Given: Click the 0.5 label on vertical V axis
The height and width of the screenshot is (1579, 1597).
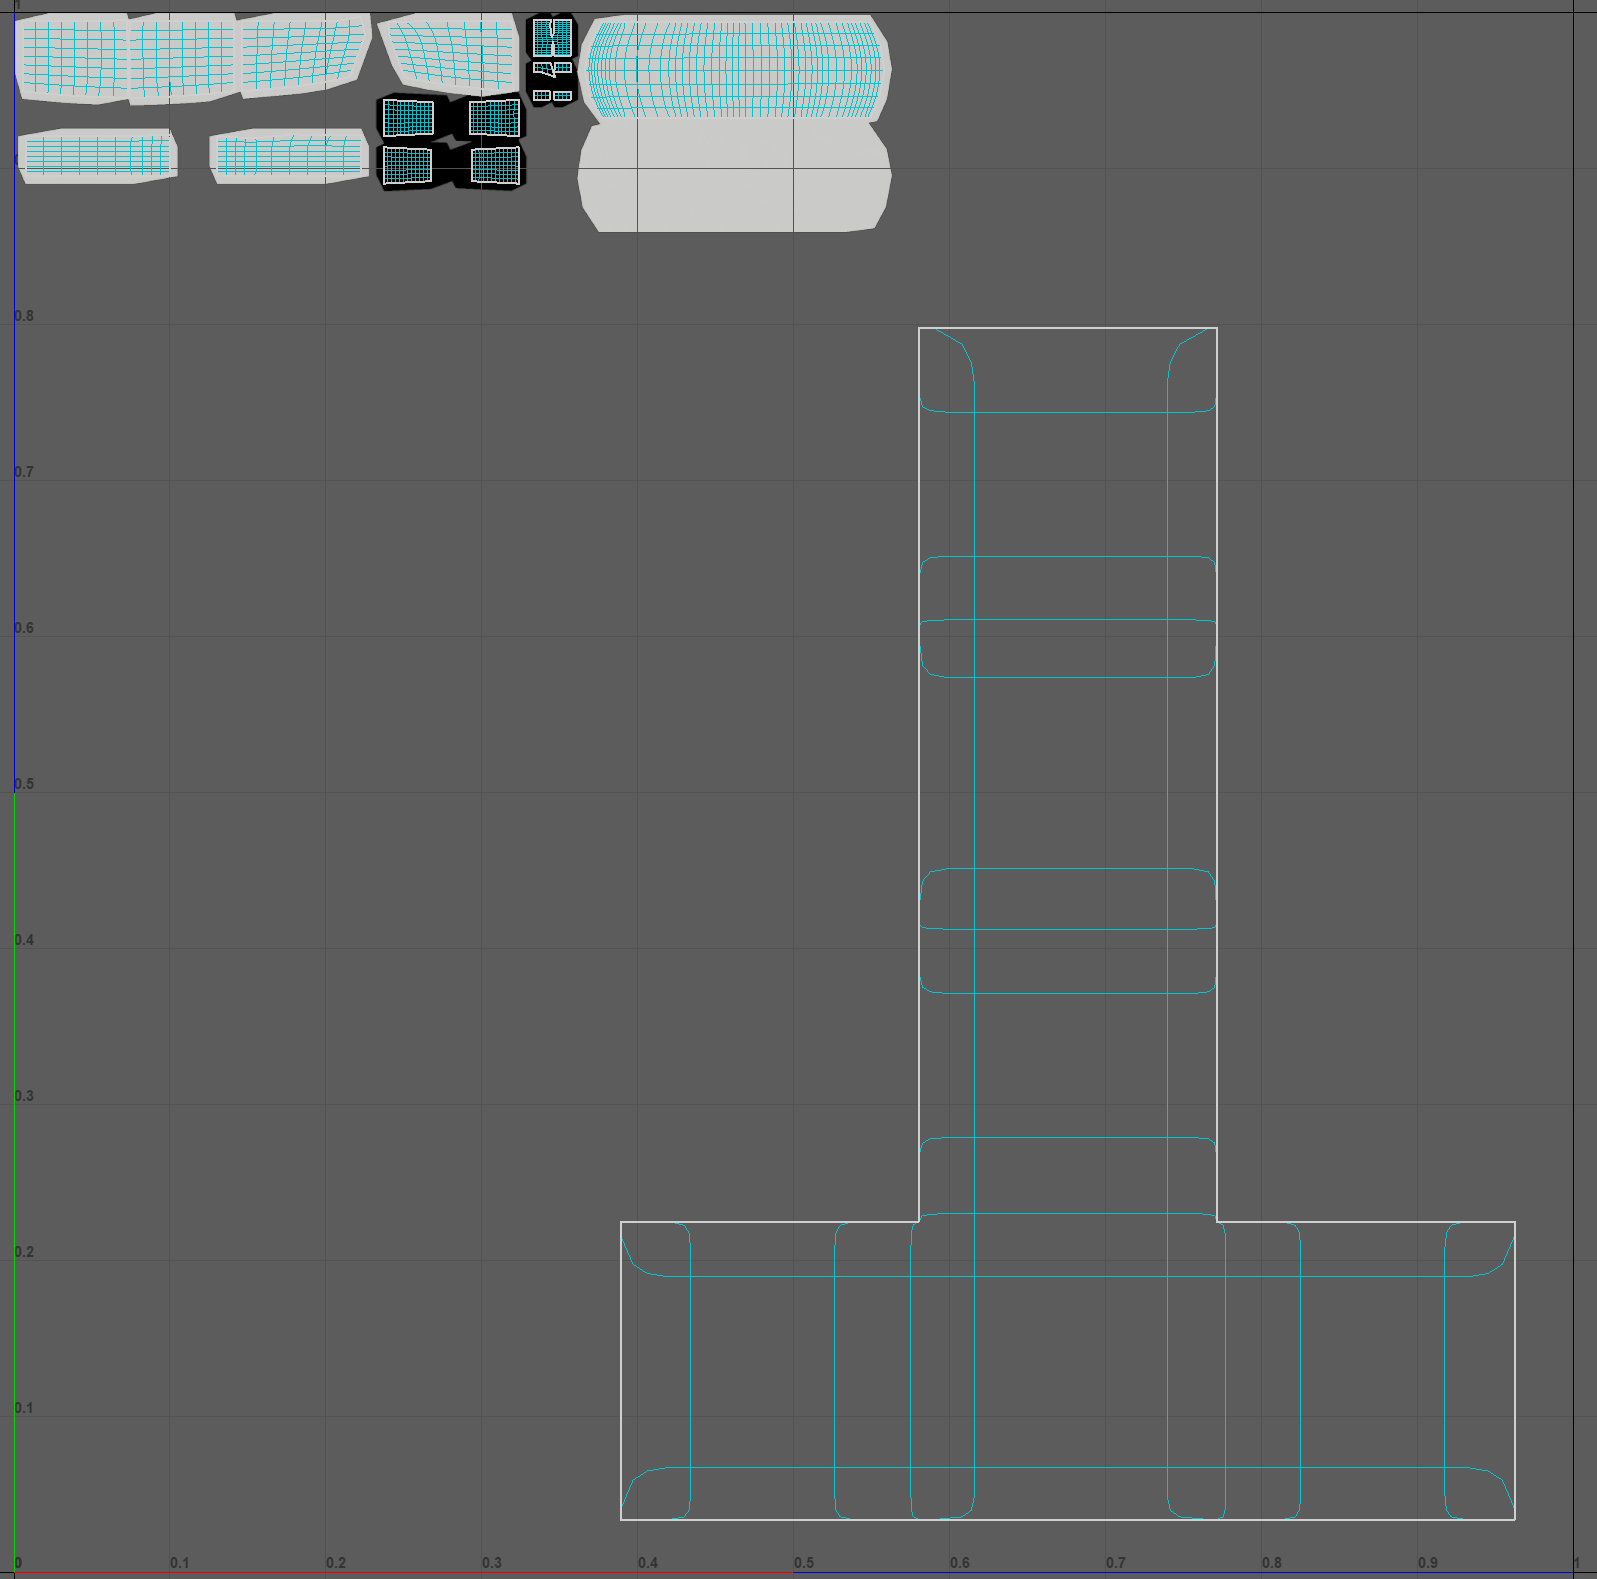Looking at the screenshot, I should pos(24,784).
